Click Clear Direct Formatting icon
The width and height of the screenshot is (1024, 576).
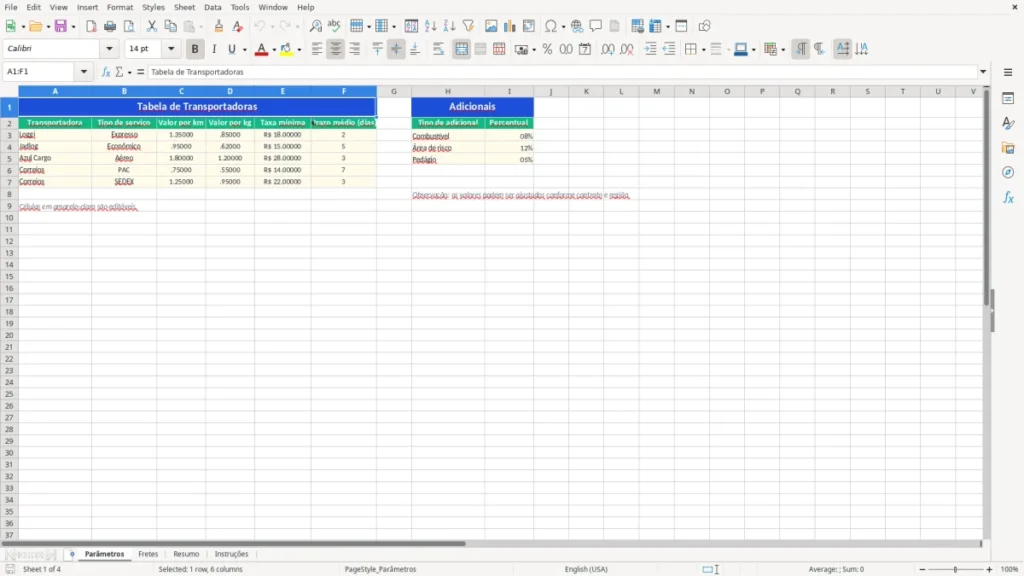[238, 26]
